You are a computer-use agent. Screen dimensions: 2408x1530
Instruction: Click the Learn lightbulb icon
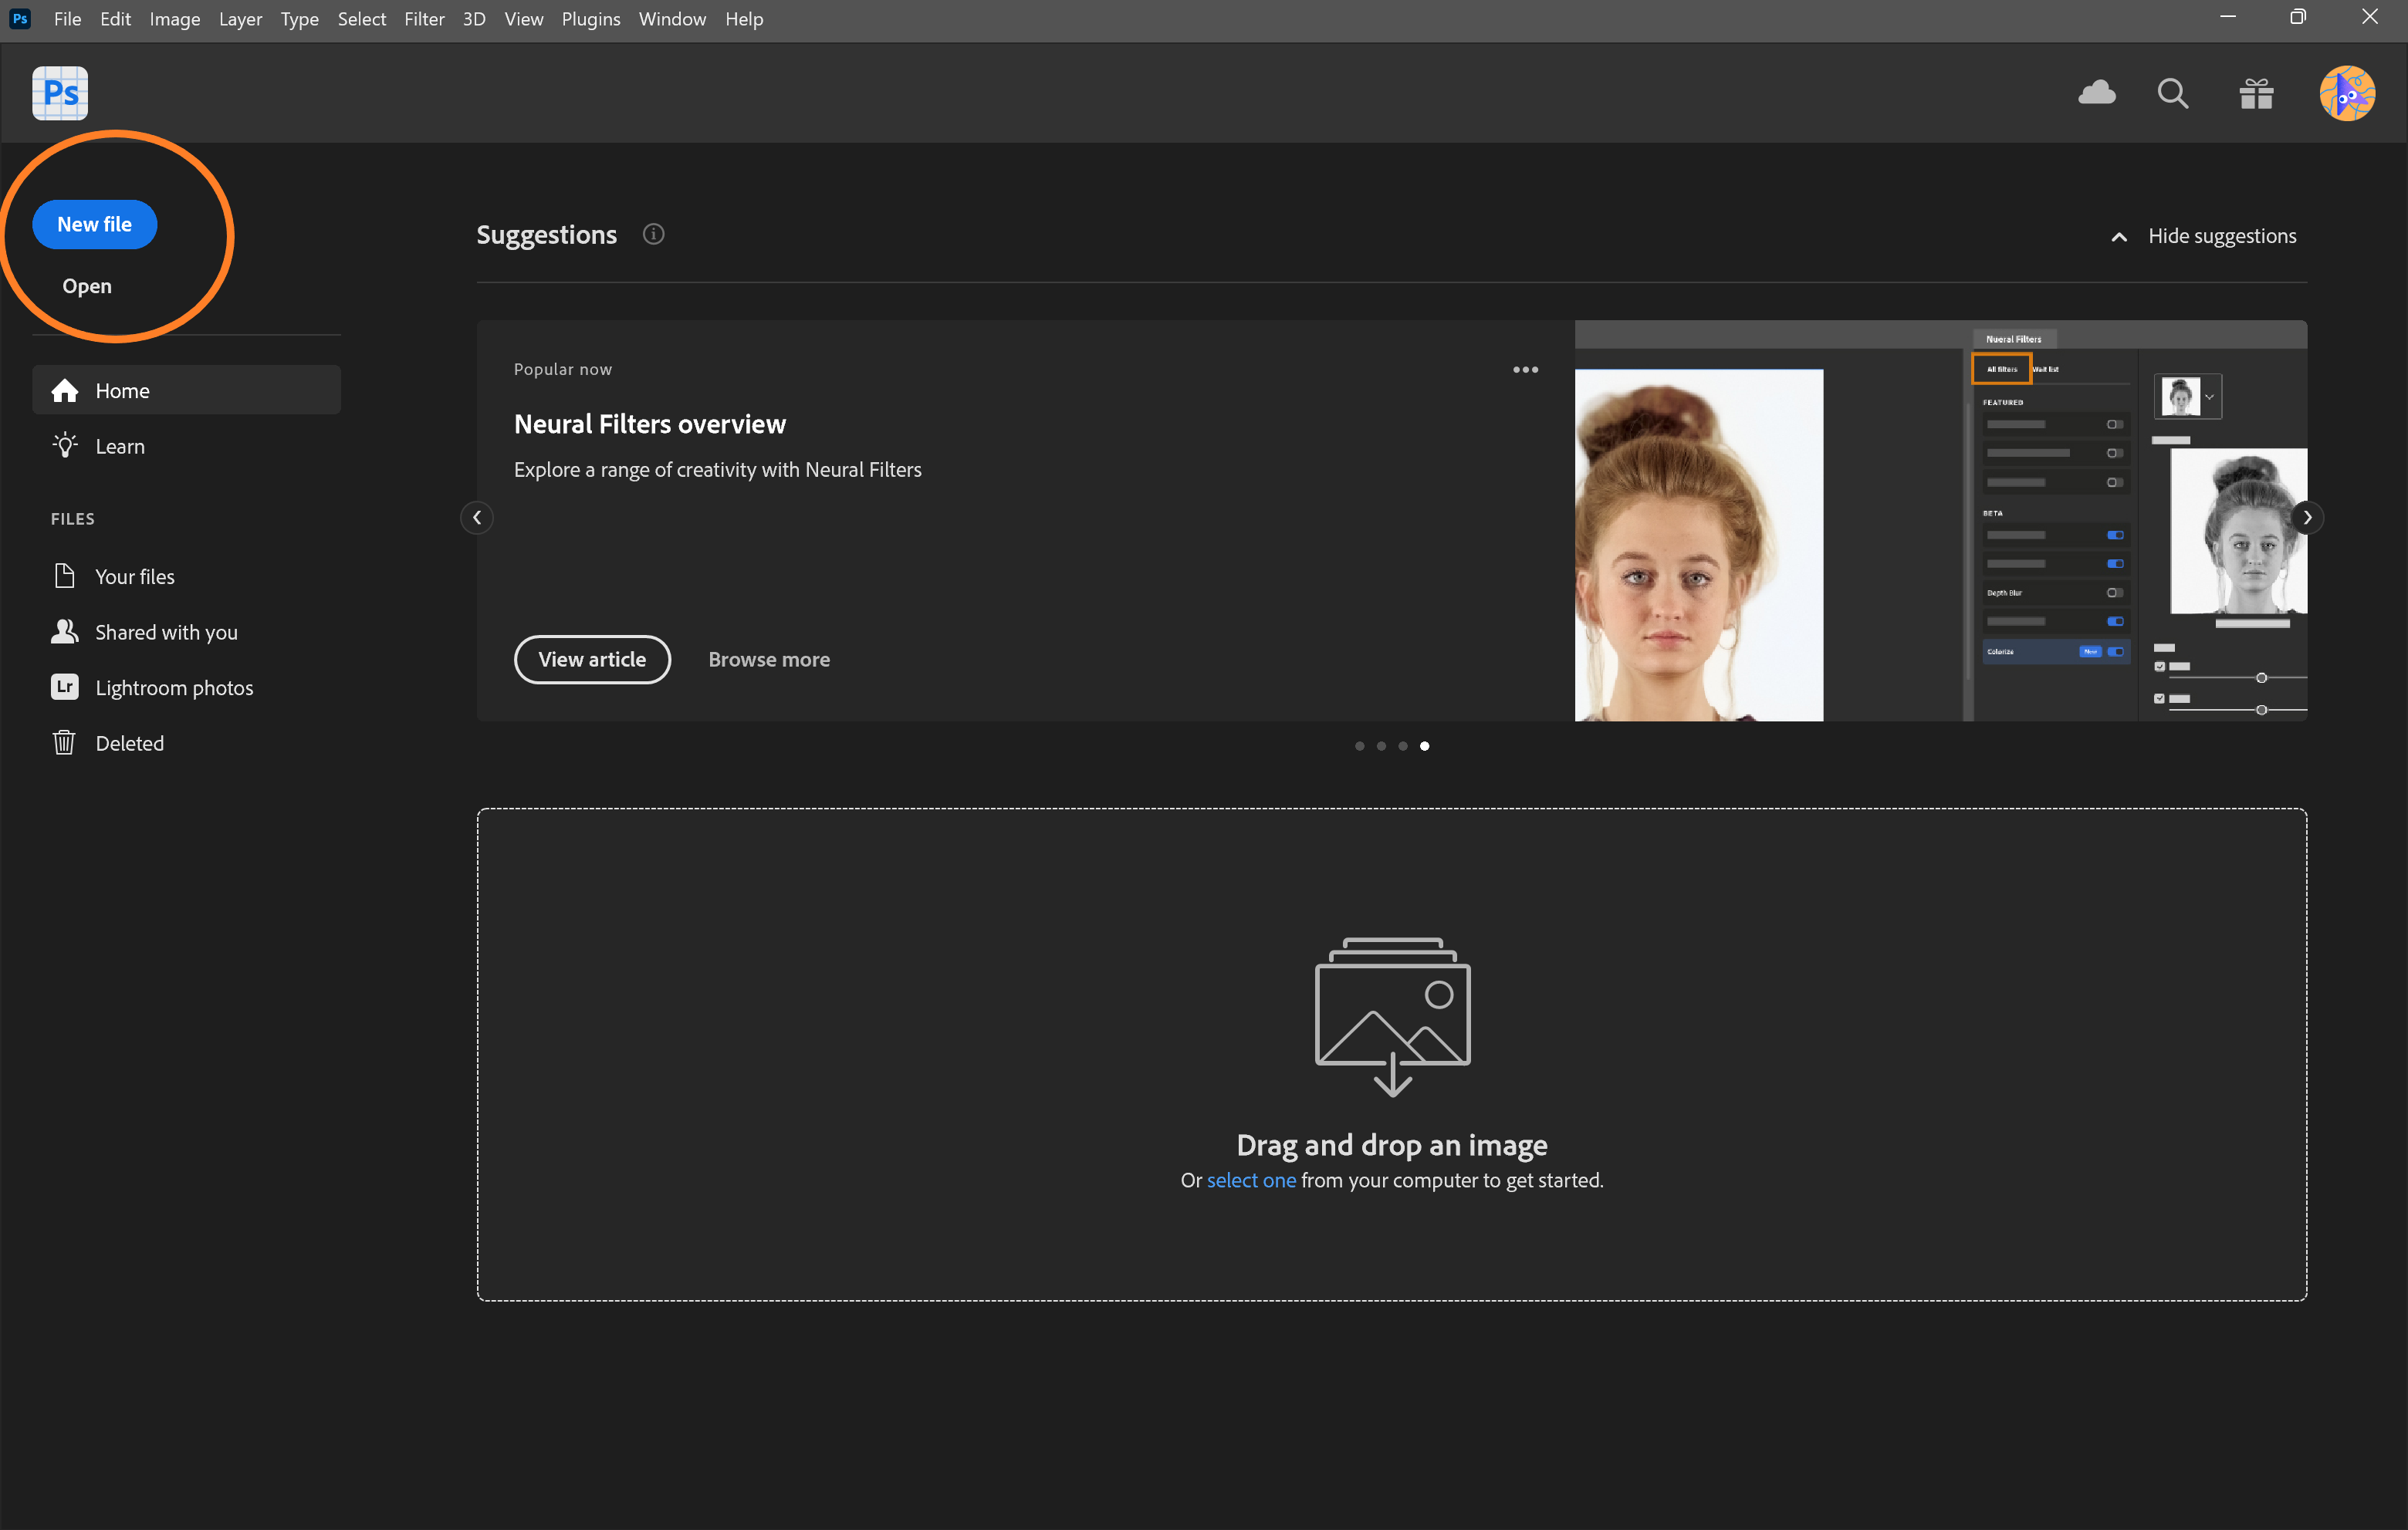point(65,446)
